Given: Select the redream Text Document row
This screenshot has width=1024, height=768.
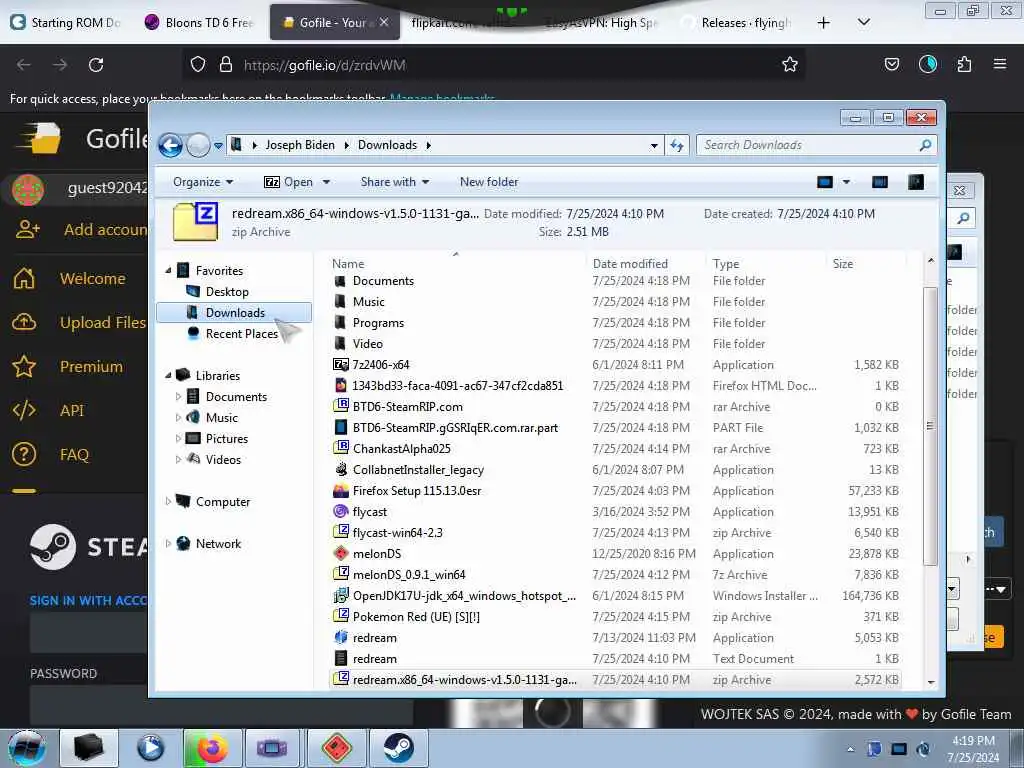Looking at the screenshot, I should pos(616,658).
